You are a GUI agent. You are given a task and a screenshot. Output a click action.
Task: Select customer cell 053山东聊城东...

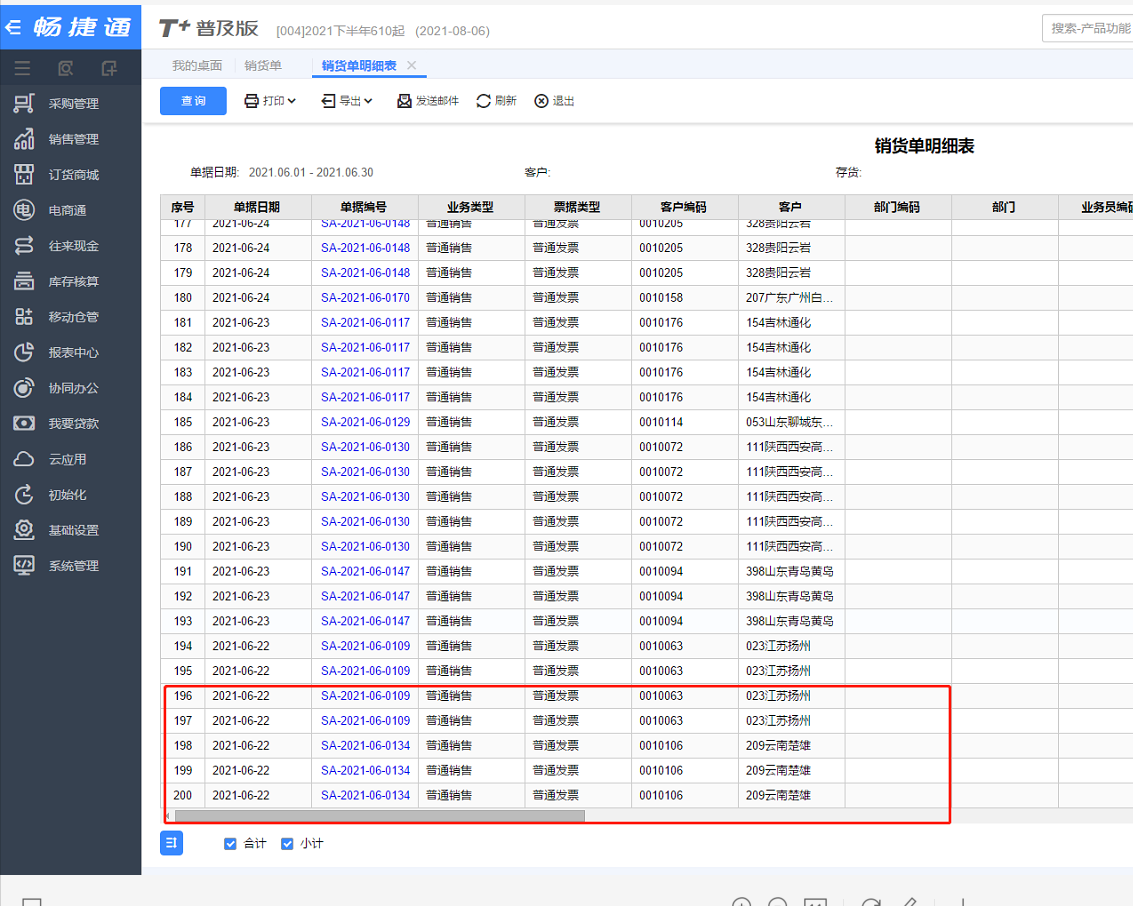point(790,422)
